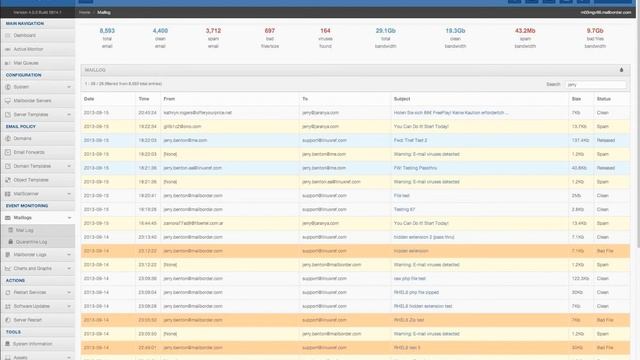Expand the MailScanner arrow

(x=69, y=194)
